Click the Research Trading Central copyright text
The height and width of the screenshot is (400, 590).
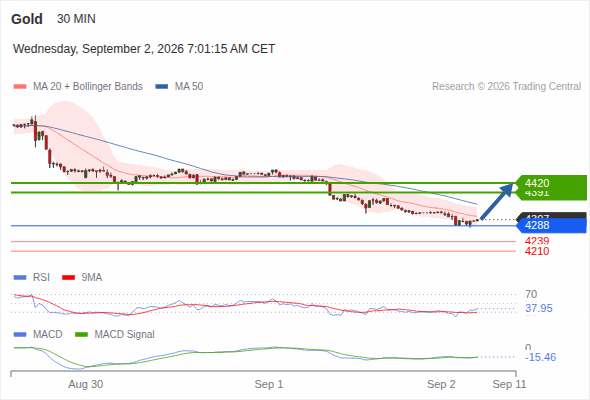(x=506, y=87)
